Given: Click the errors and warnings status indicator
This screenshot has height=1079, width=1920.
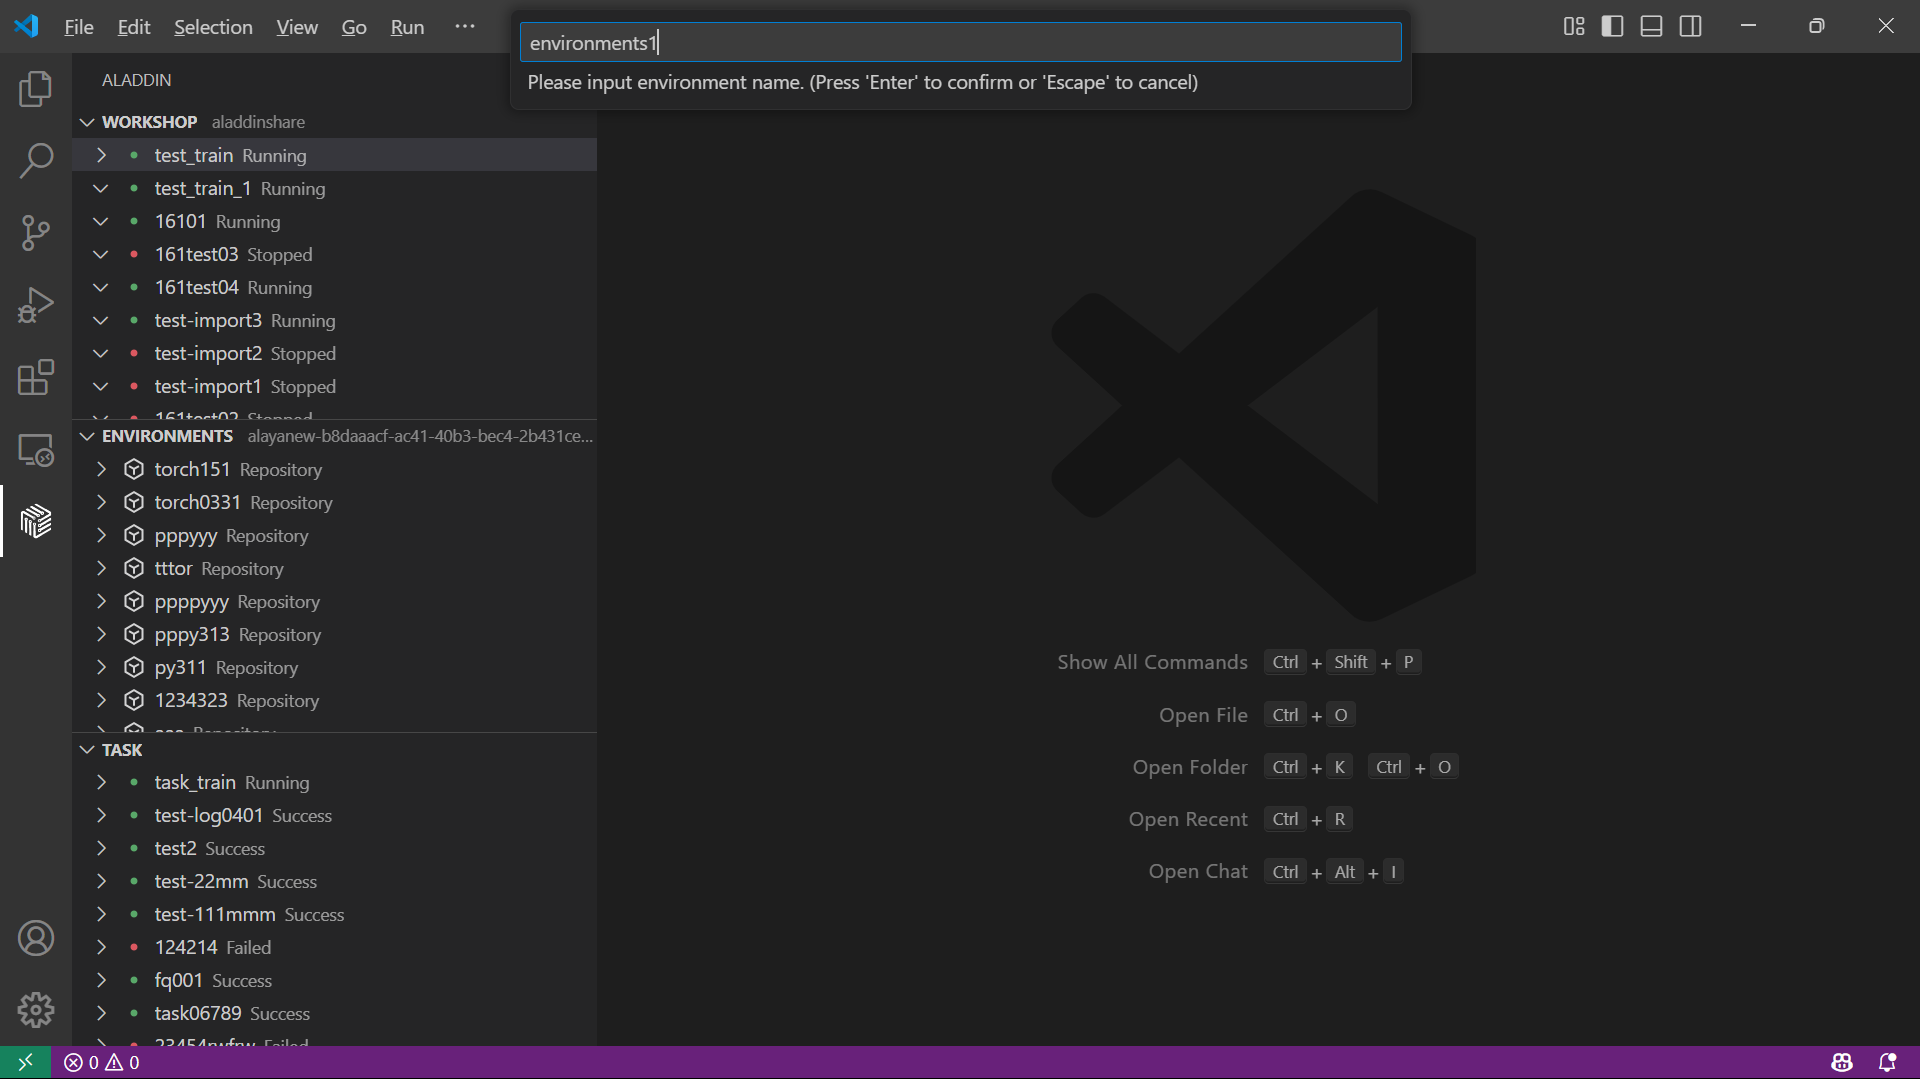Looking at the screenshot, I should click(102, 1062).
